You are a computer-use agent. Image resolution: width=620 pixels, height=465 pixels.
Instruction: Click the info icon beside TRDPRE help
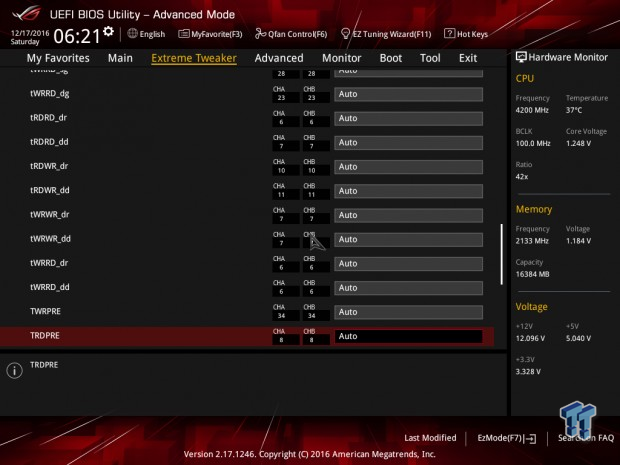[x=15, y=370]
